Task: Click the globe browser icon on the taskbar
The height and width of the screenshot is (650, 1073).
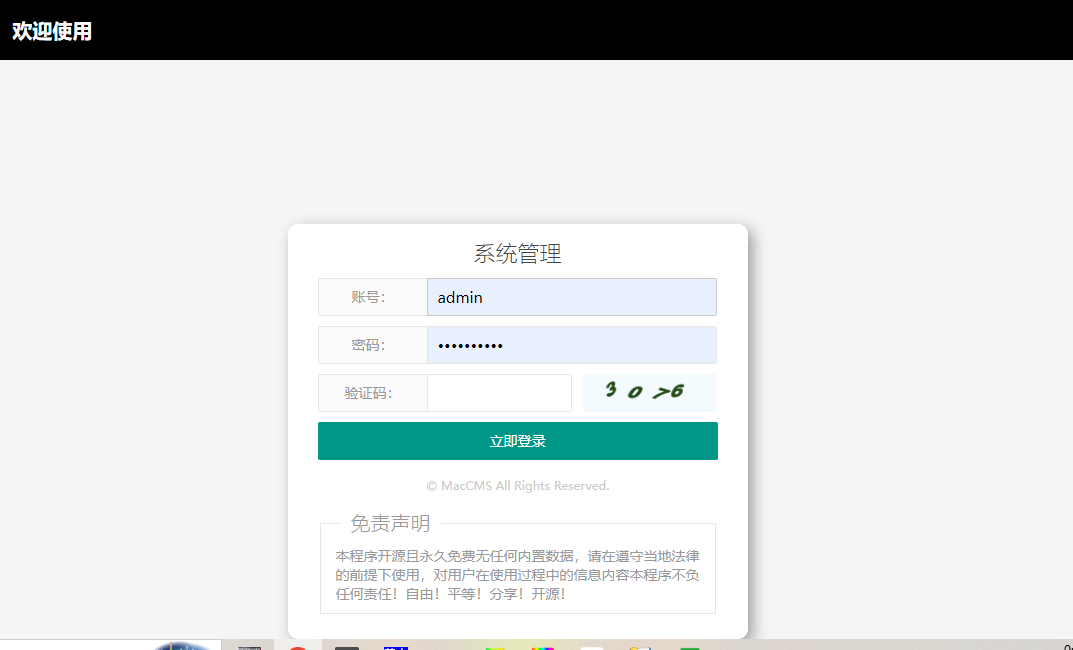Action: coord(188,645)
